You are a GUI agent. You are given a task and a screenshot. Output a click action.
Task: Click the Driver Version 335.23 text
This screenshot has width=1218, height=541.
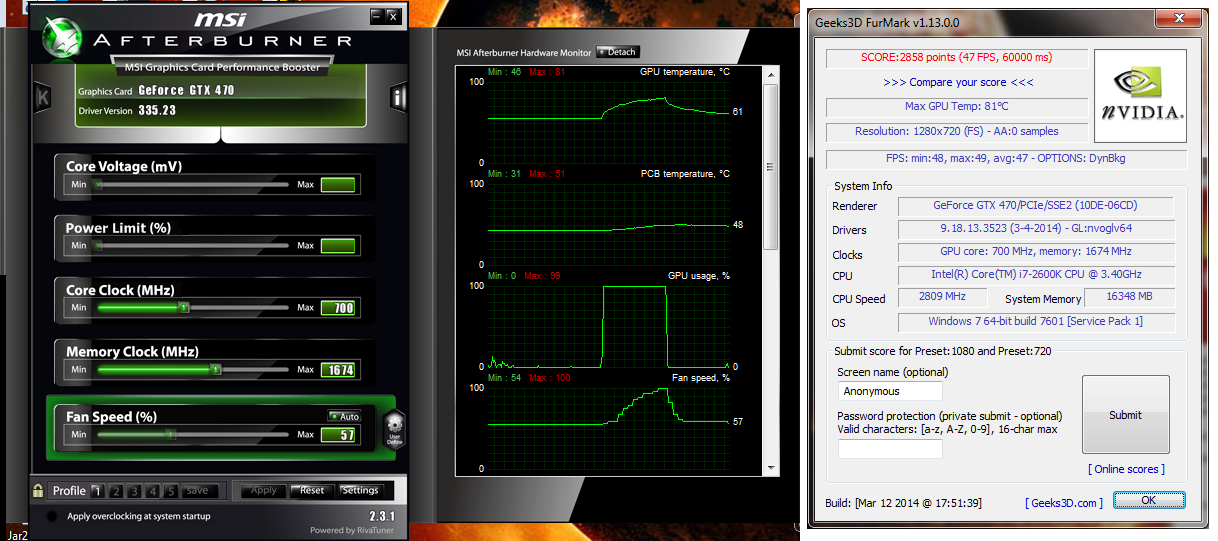click(127, 110)
